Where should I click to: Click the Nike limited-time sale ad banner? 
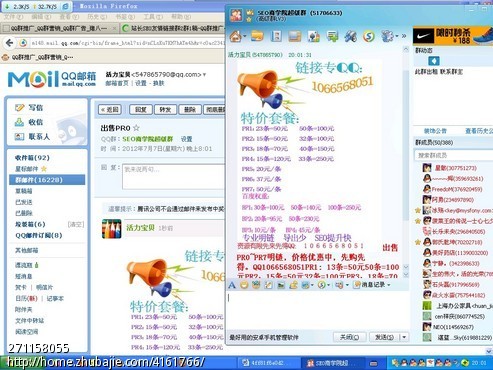point(453,36)
